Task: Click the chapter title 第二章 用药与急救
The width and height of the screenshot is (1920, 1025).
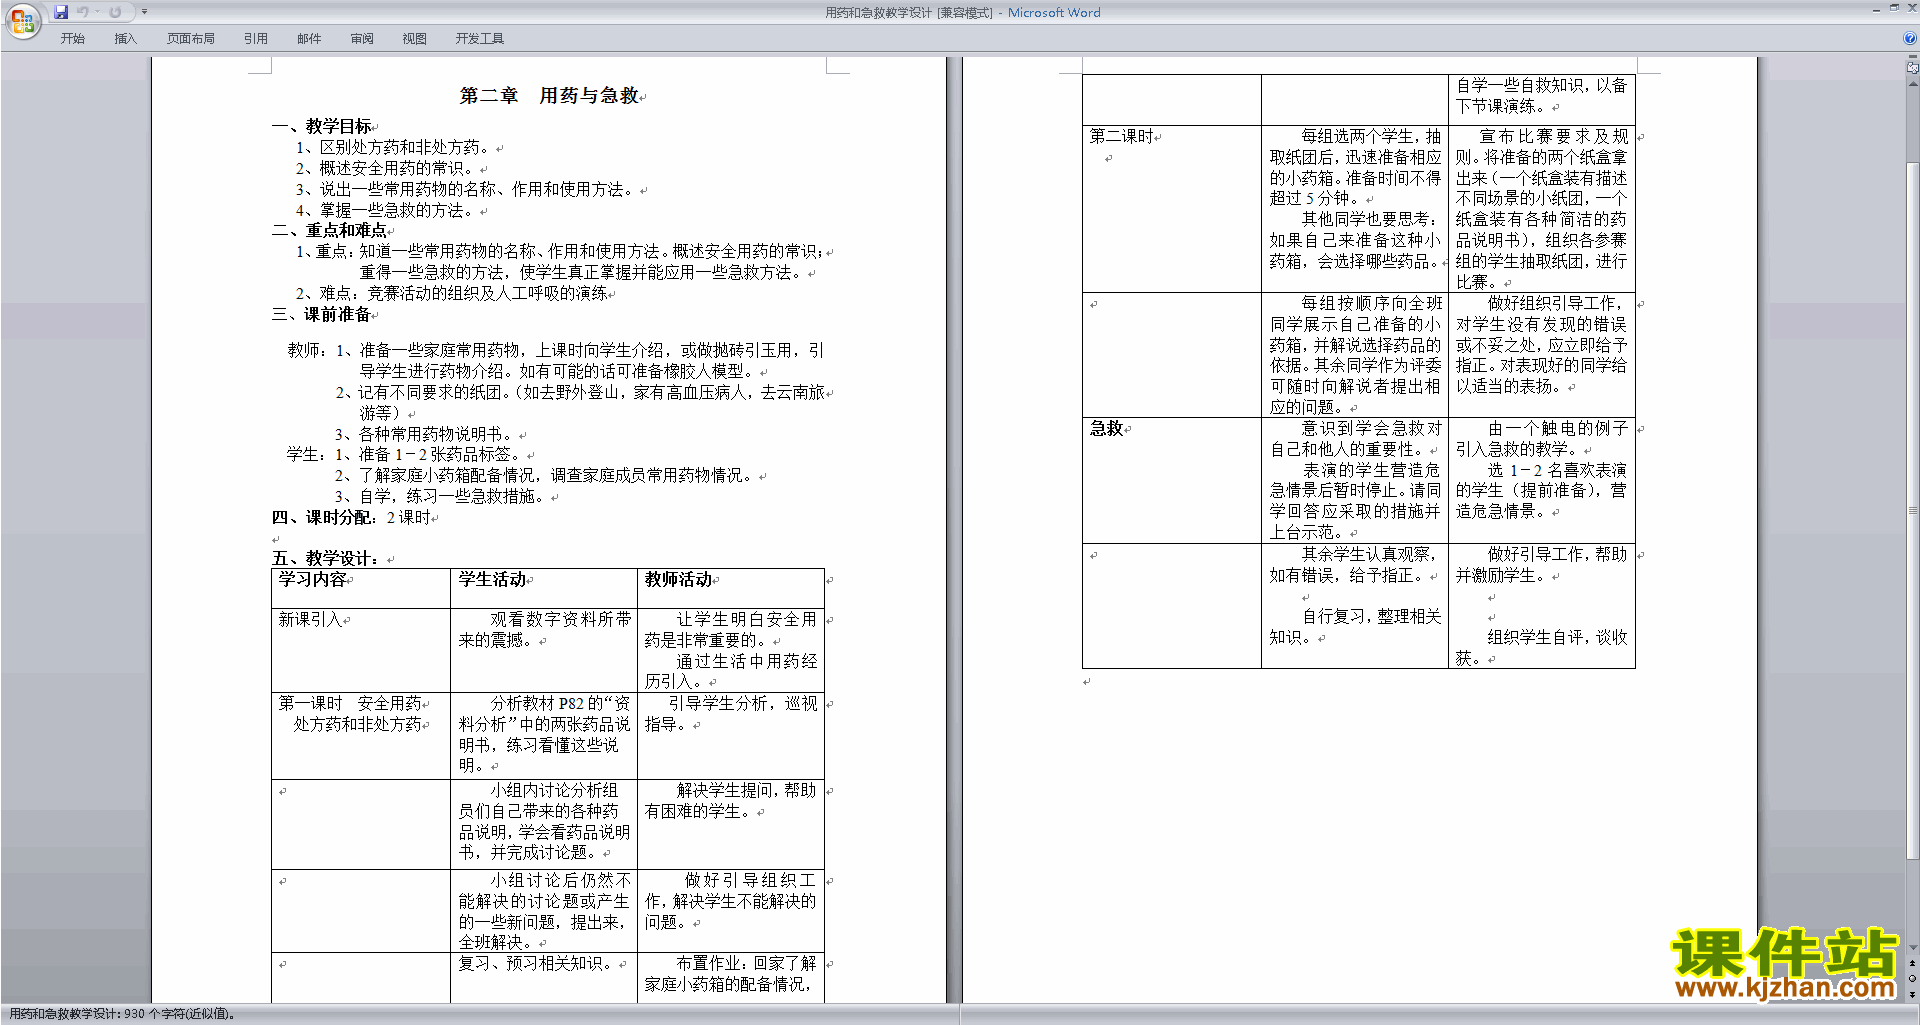Action: coord(549,96)
